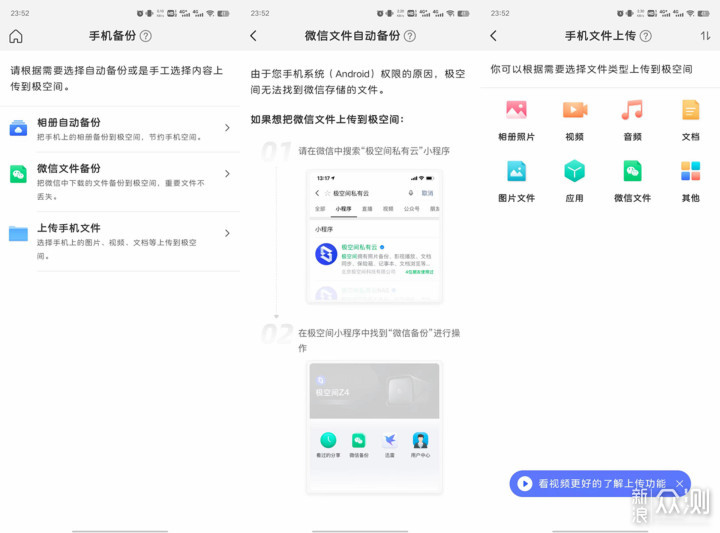Open the 看视频更好的了解上传功能 banner text
Viewport: 720px width, 533px height.
coord(602,483)
